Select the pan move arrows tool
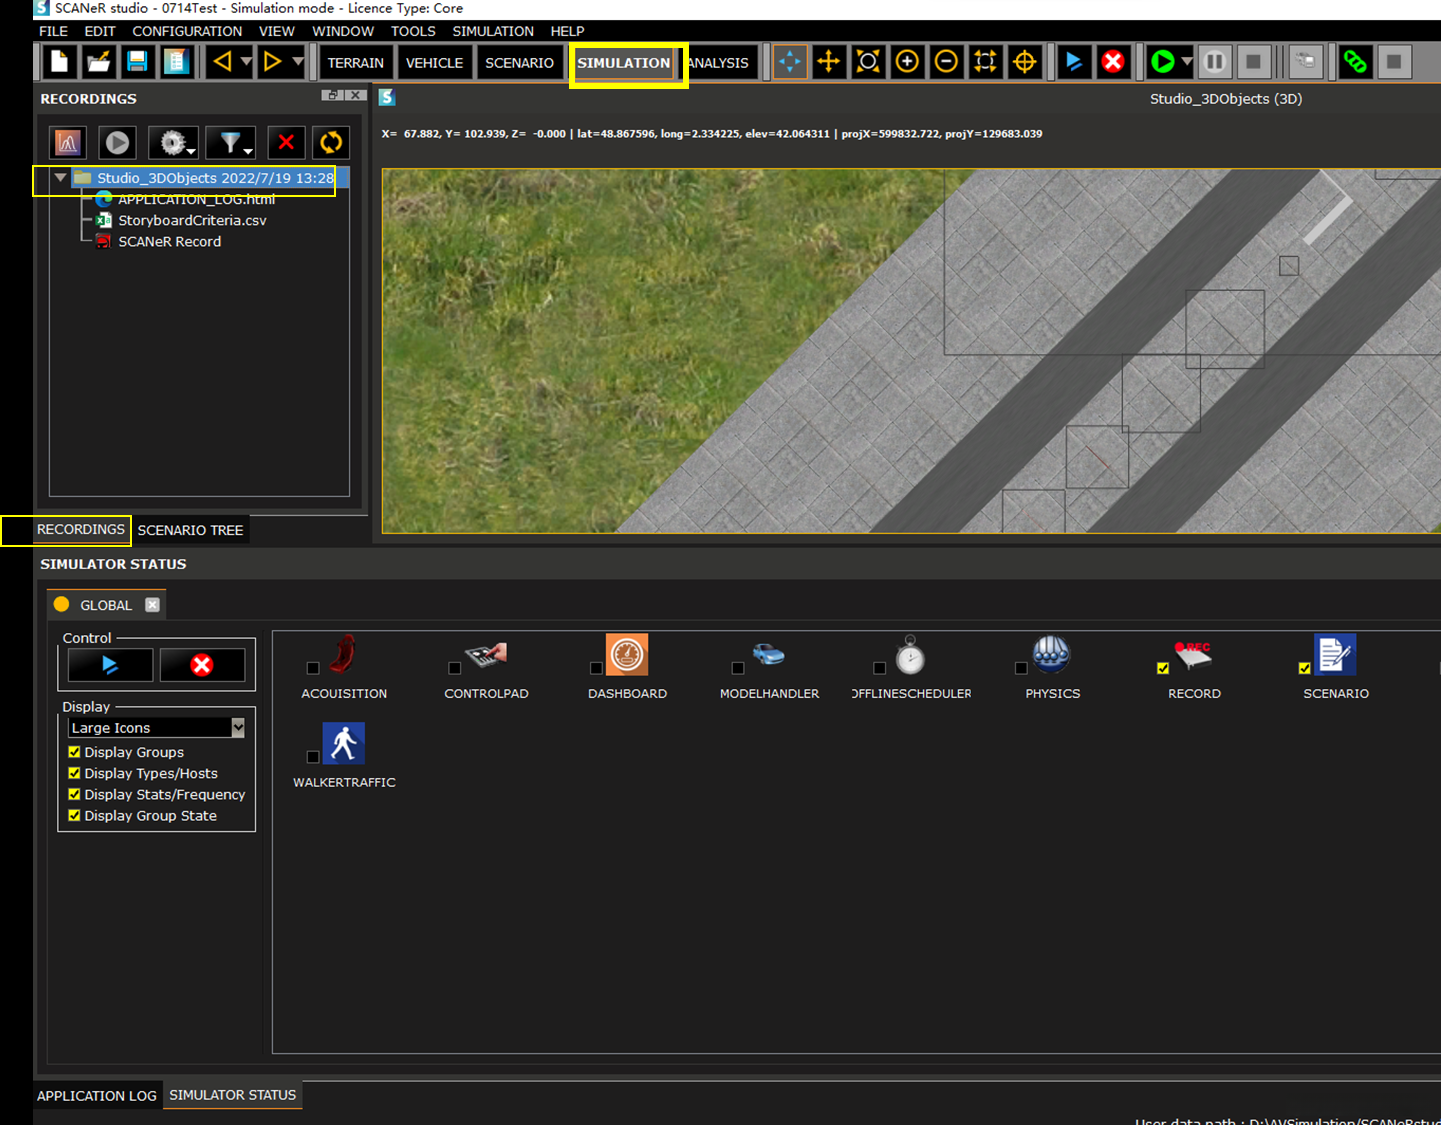Image resolution: width=1441 pixels, height=1125 pixels. [828, 62]
